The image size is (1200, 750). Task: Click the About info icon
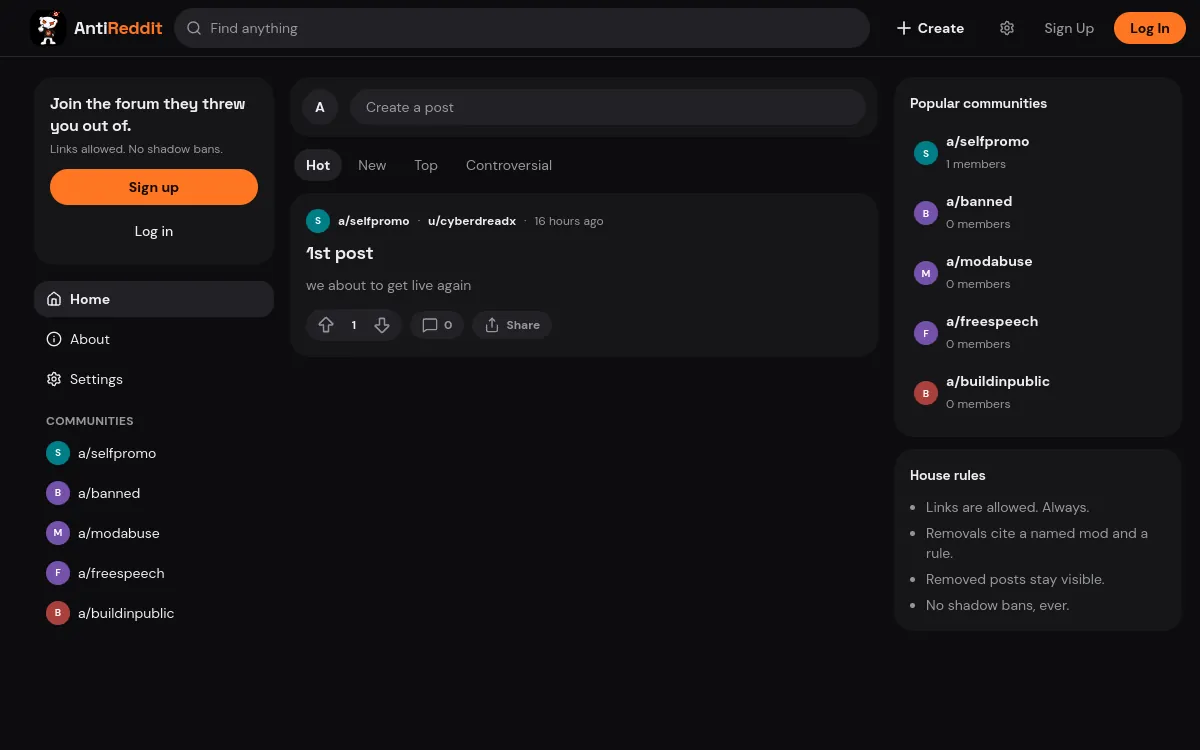[54, 339]
